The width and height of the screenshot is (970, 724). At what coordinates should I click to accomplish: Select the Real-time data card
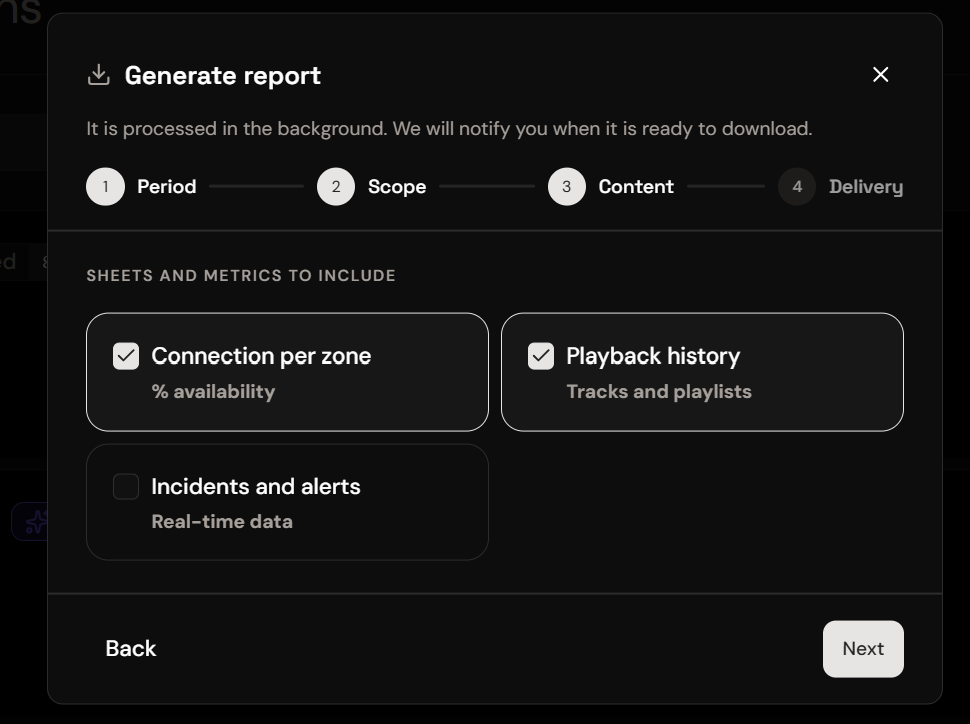coord(287,502)
